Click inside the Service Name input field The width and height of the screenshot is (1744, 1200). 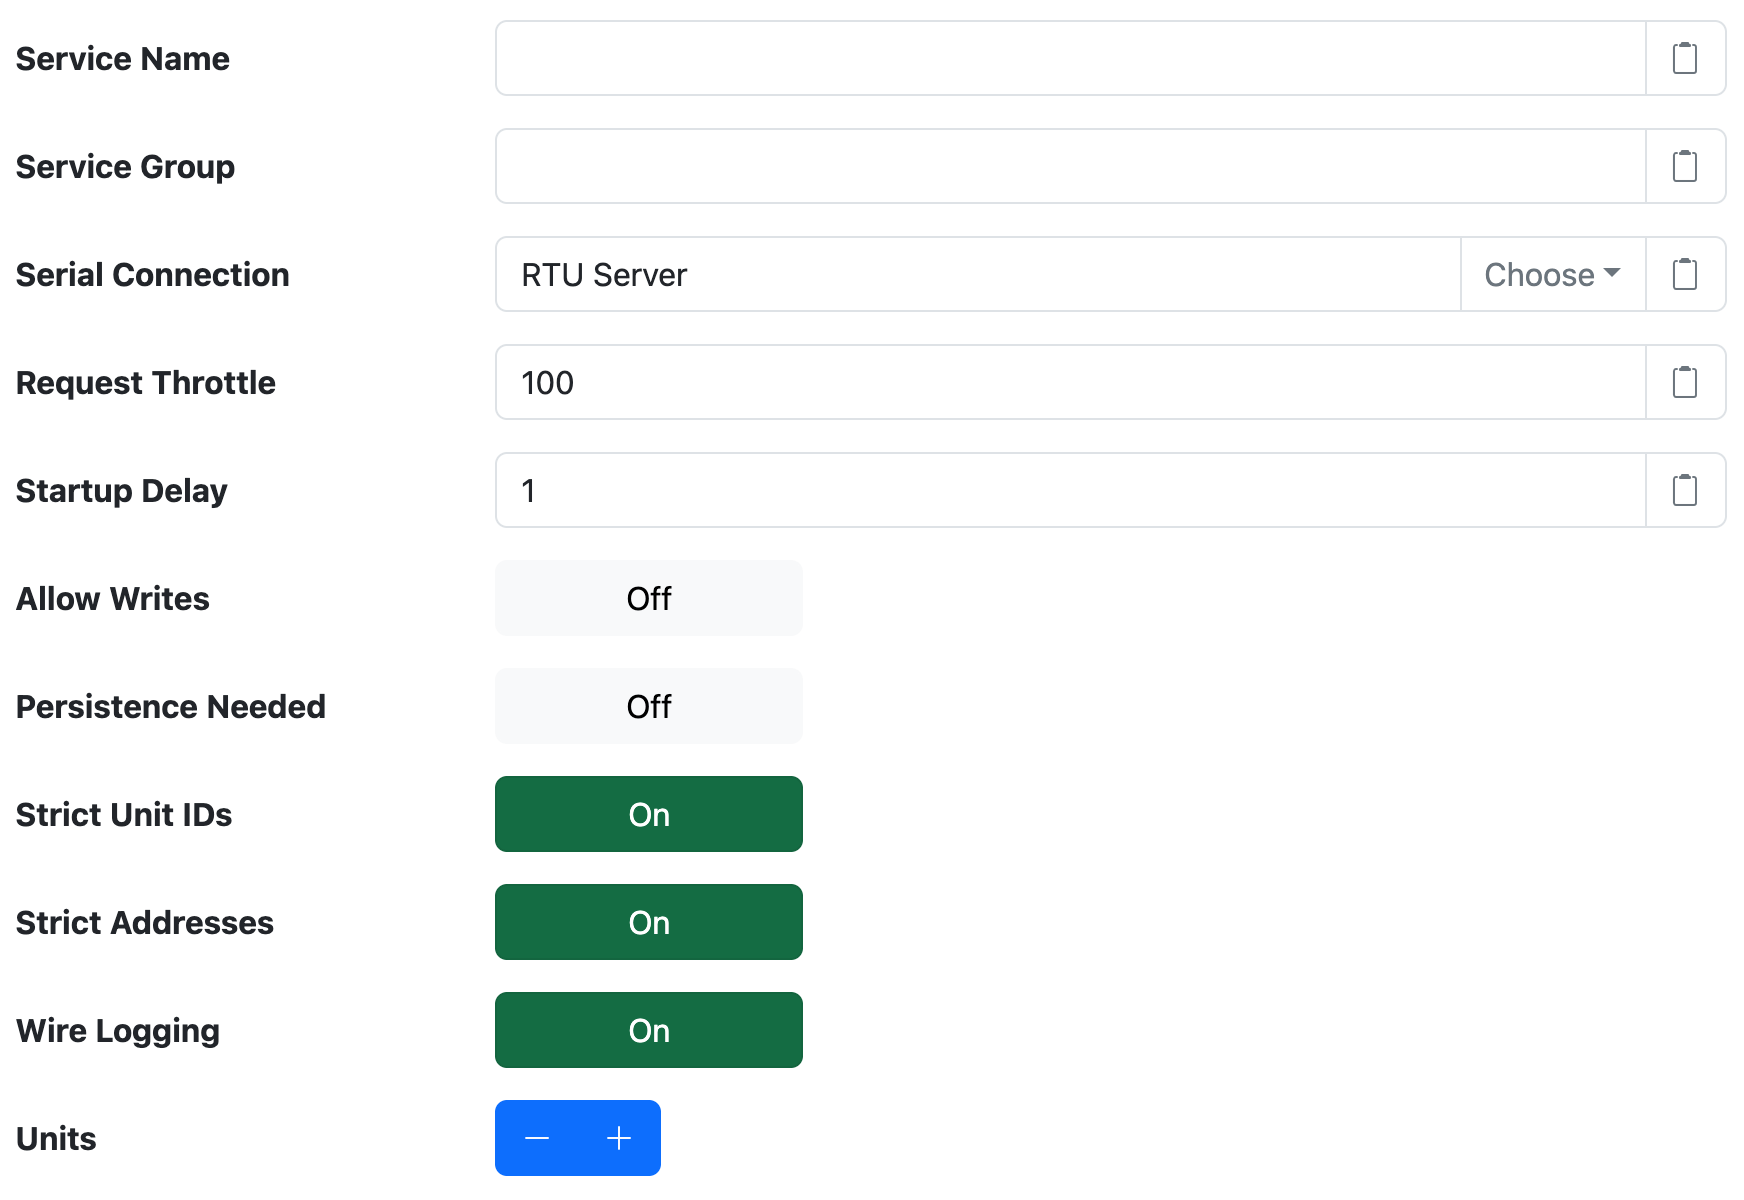click(1000, 58)
